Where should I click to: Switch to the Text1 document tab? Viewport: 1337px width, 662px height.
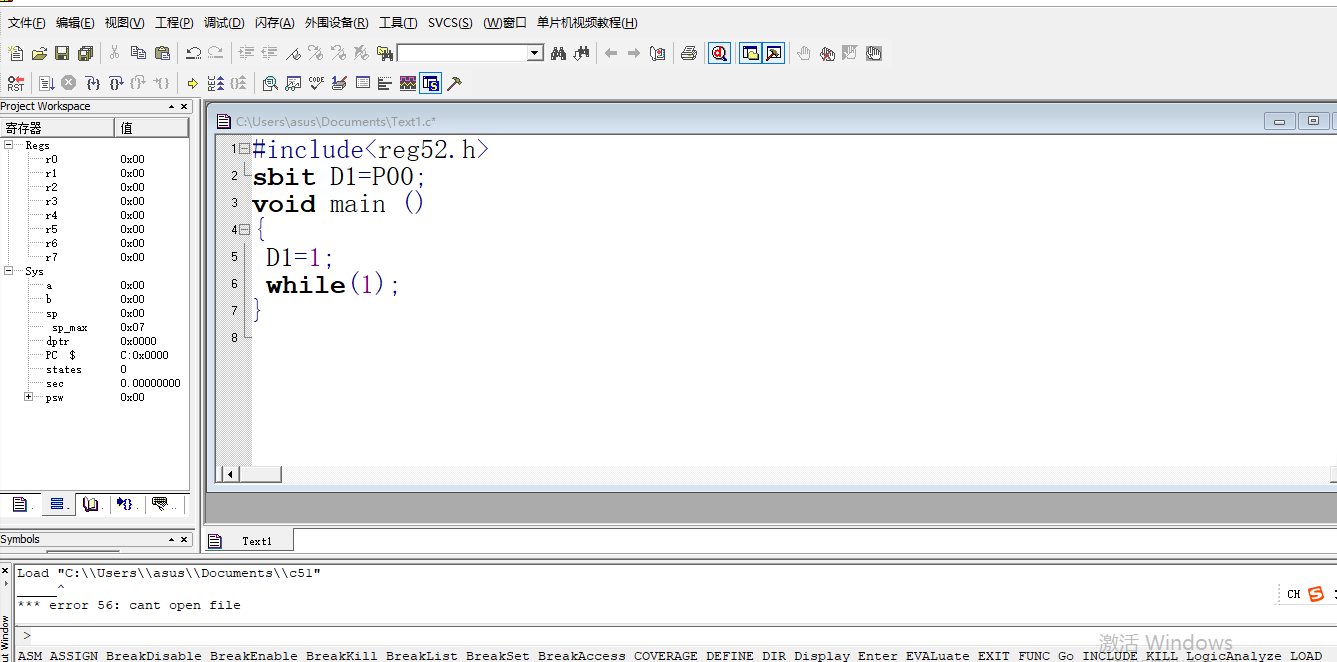pos(256,541)
